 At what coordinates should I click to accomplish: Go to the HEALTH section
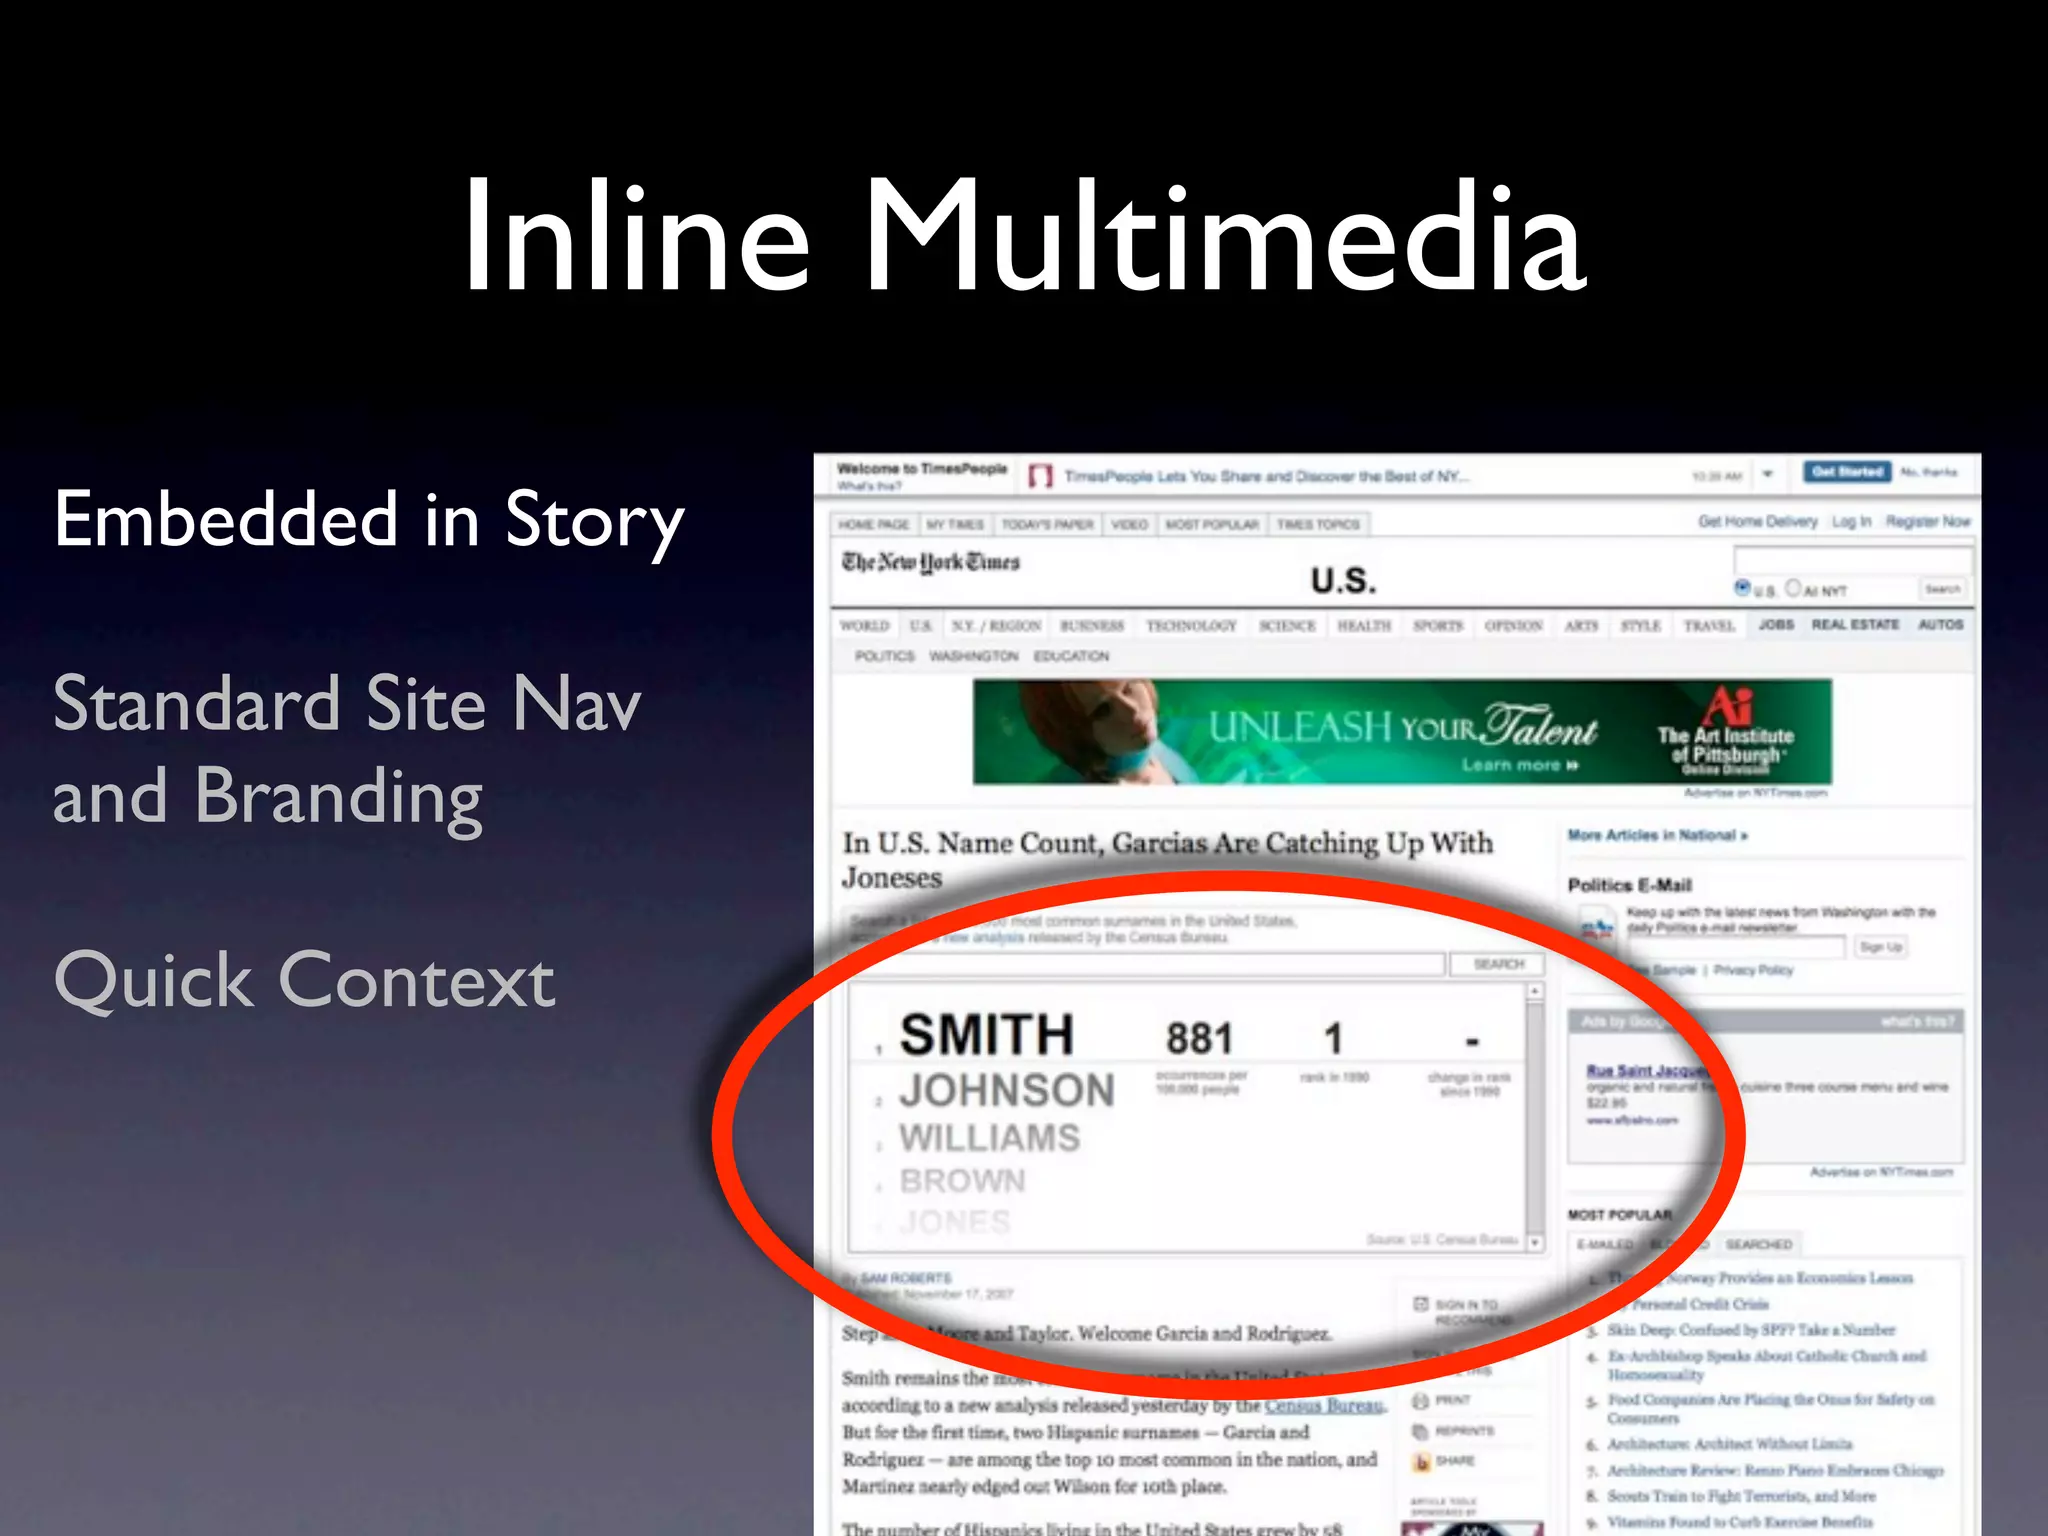coord(1364,626)
